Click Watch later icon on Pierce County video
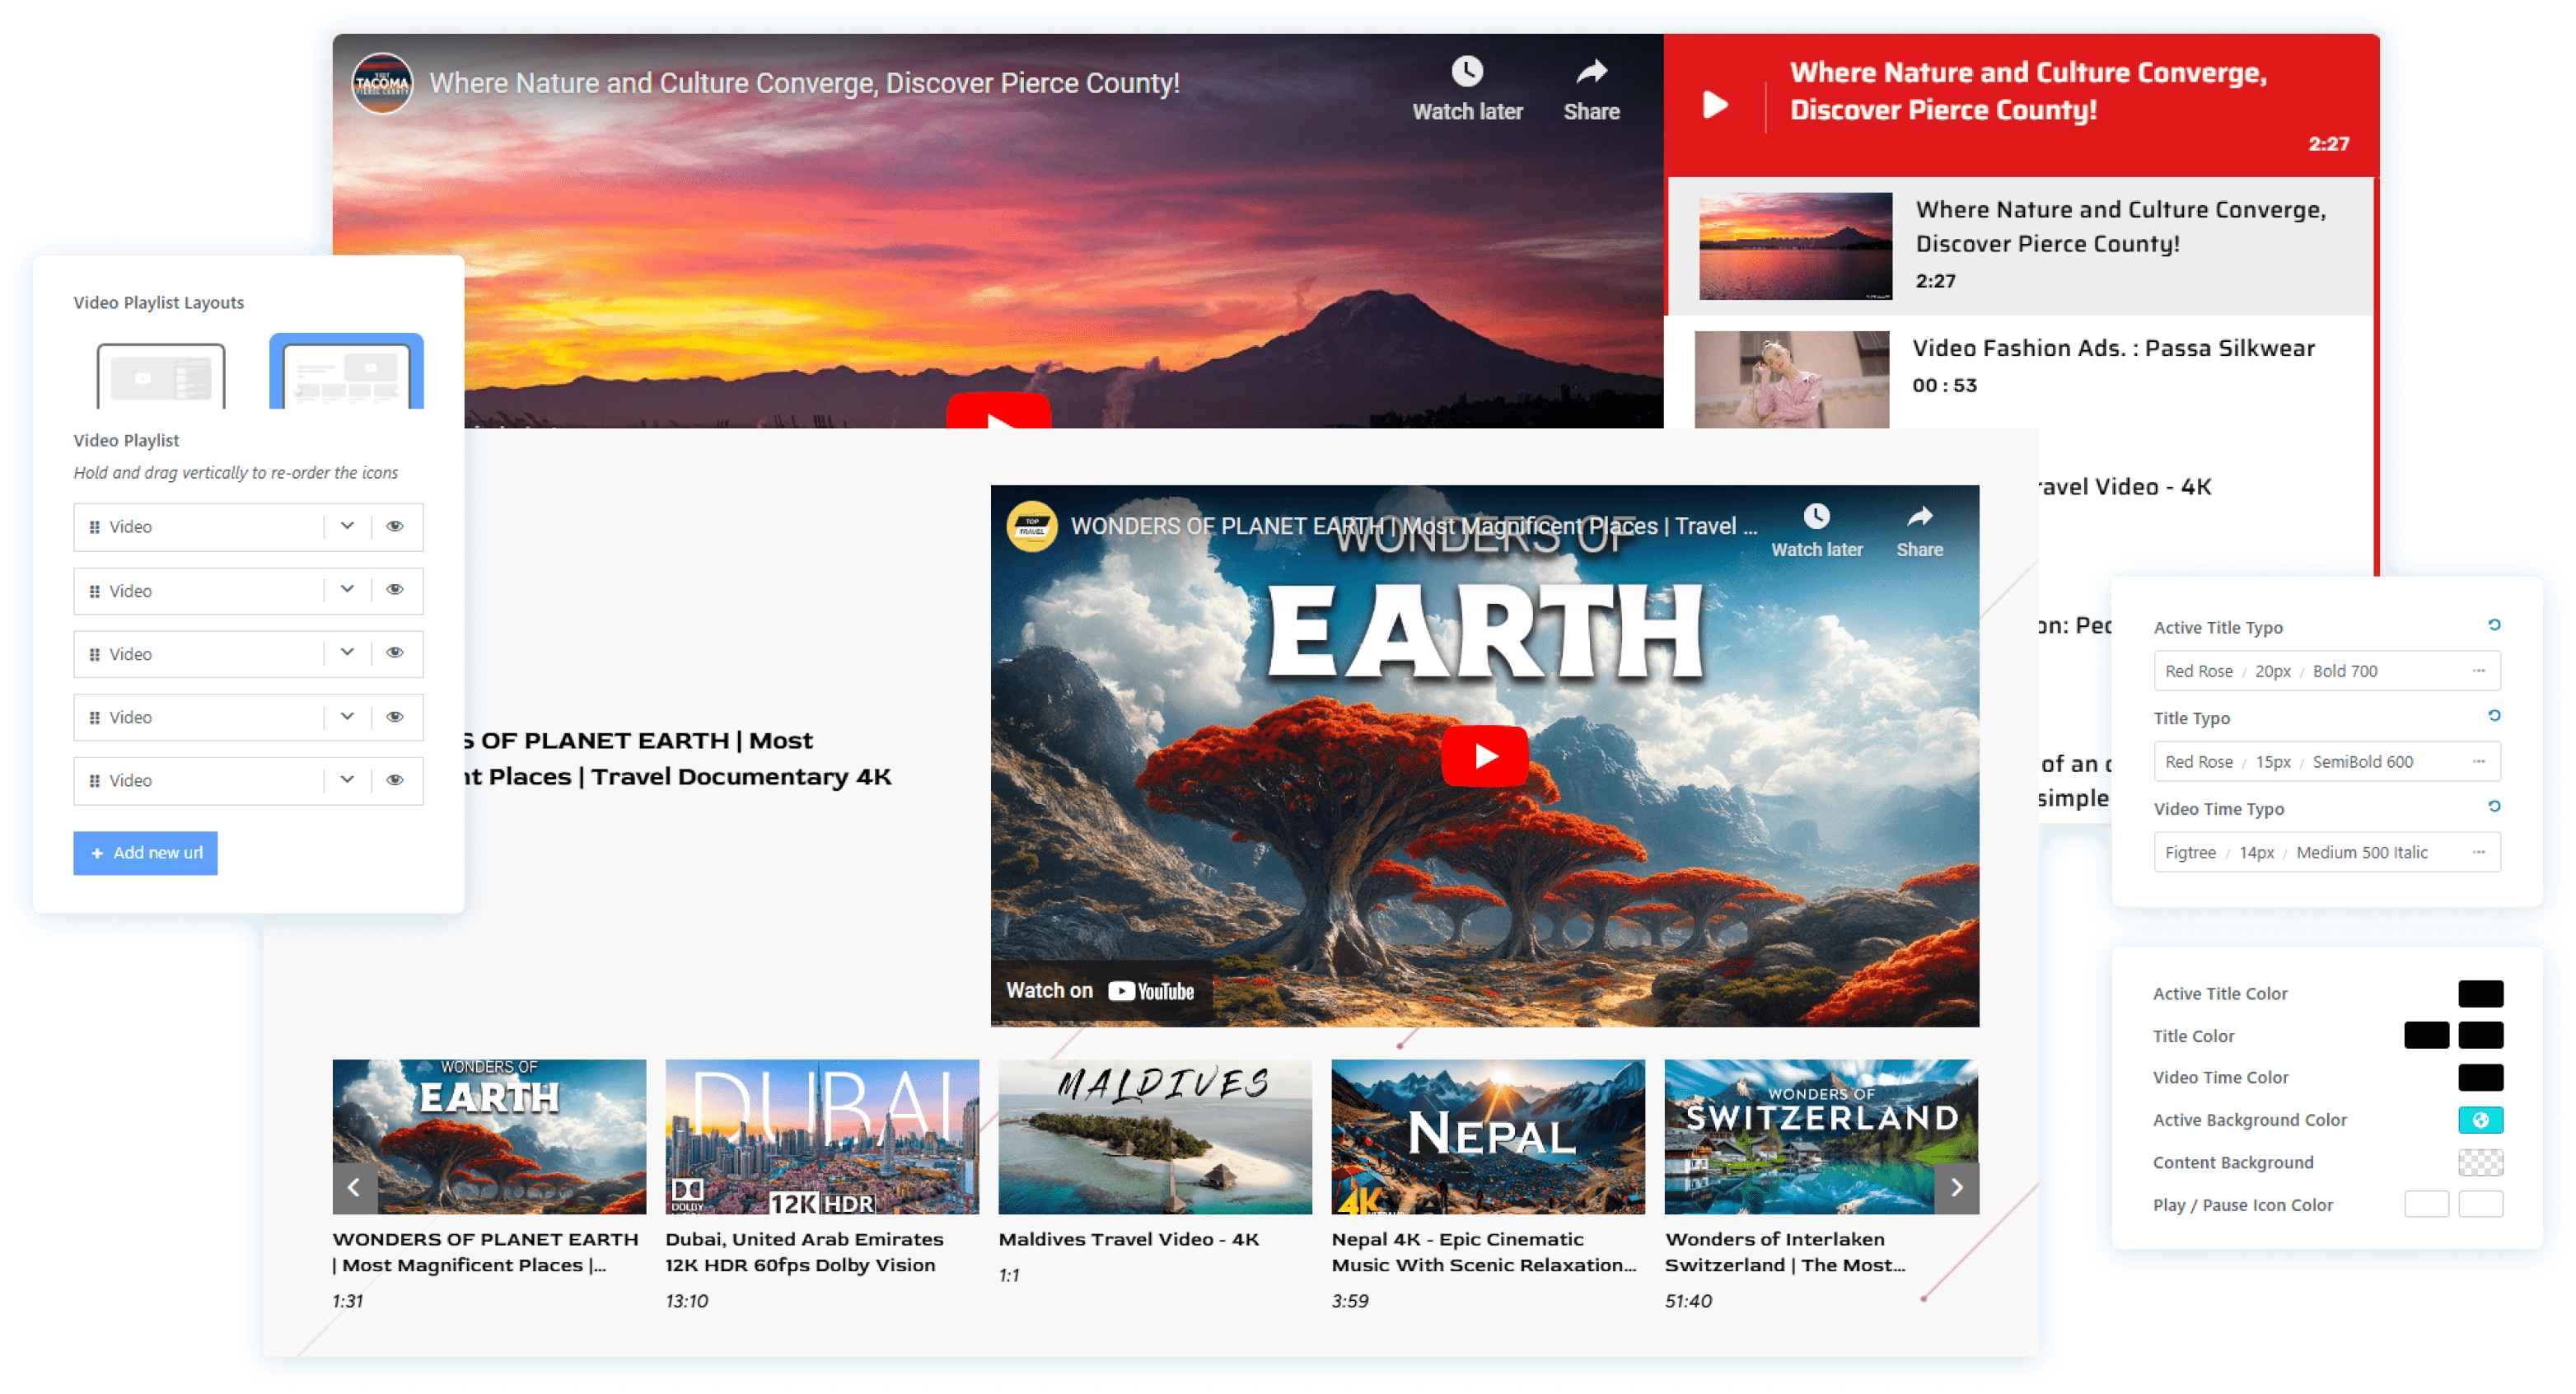This screenshot has height=1394, width=2576. tap(1466, 73)
